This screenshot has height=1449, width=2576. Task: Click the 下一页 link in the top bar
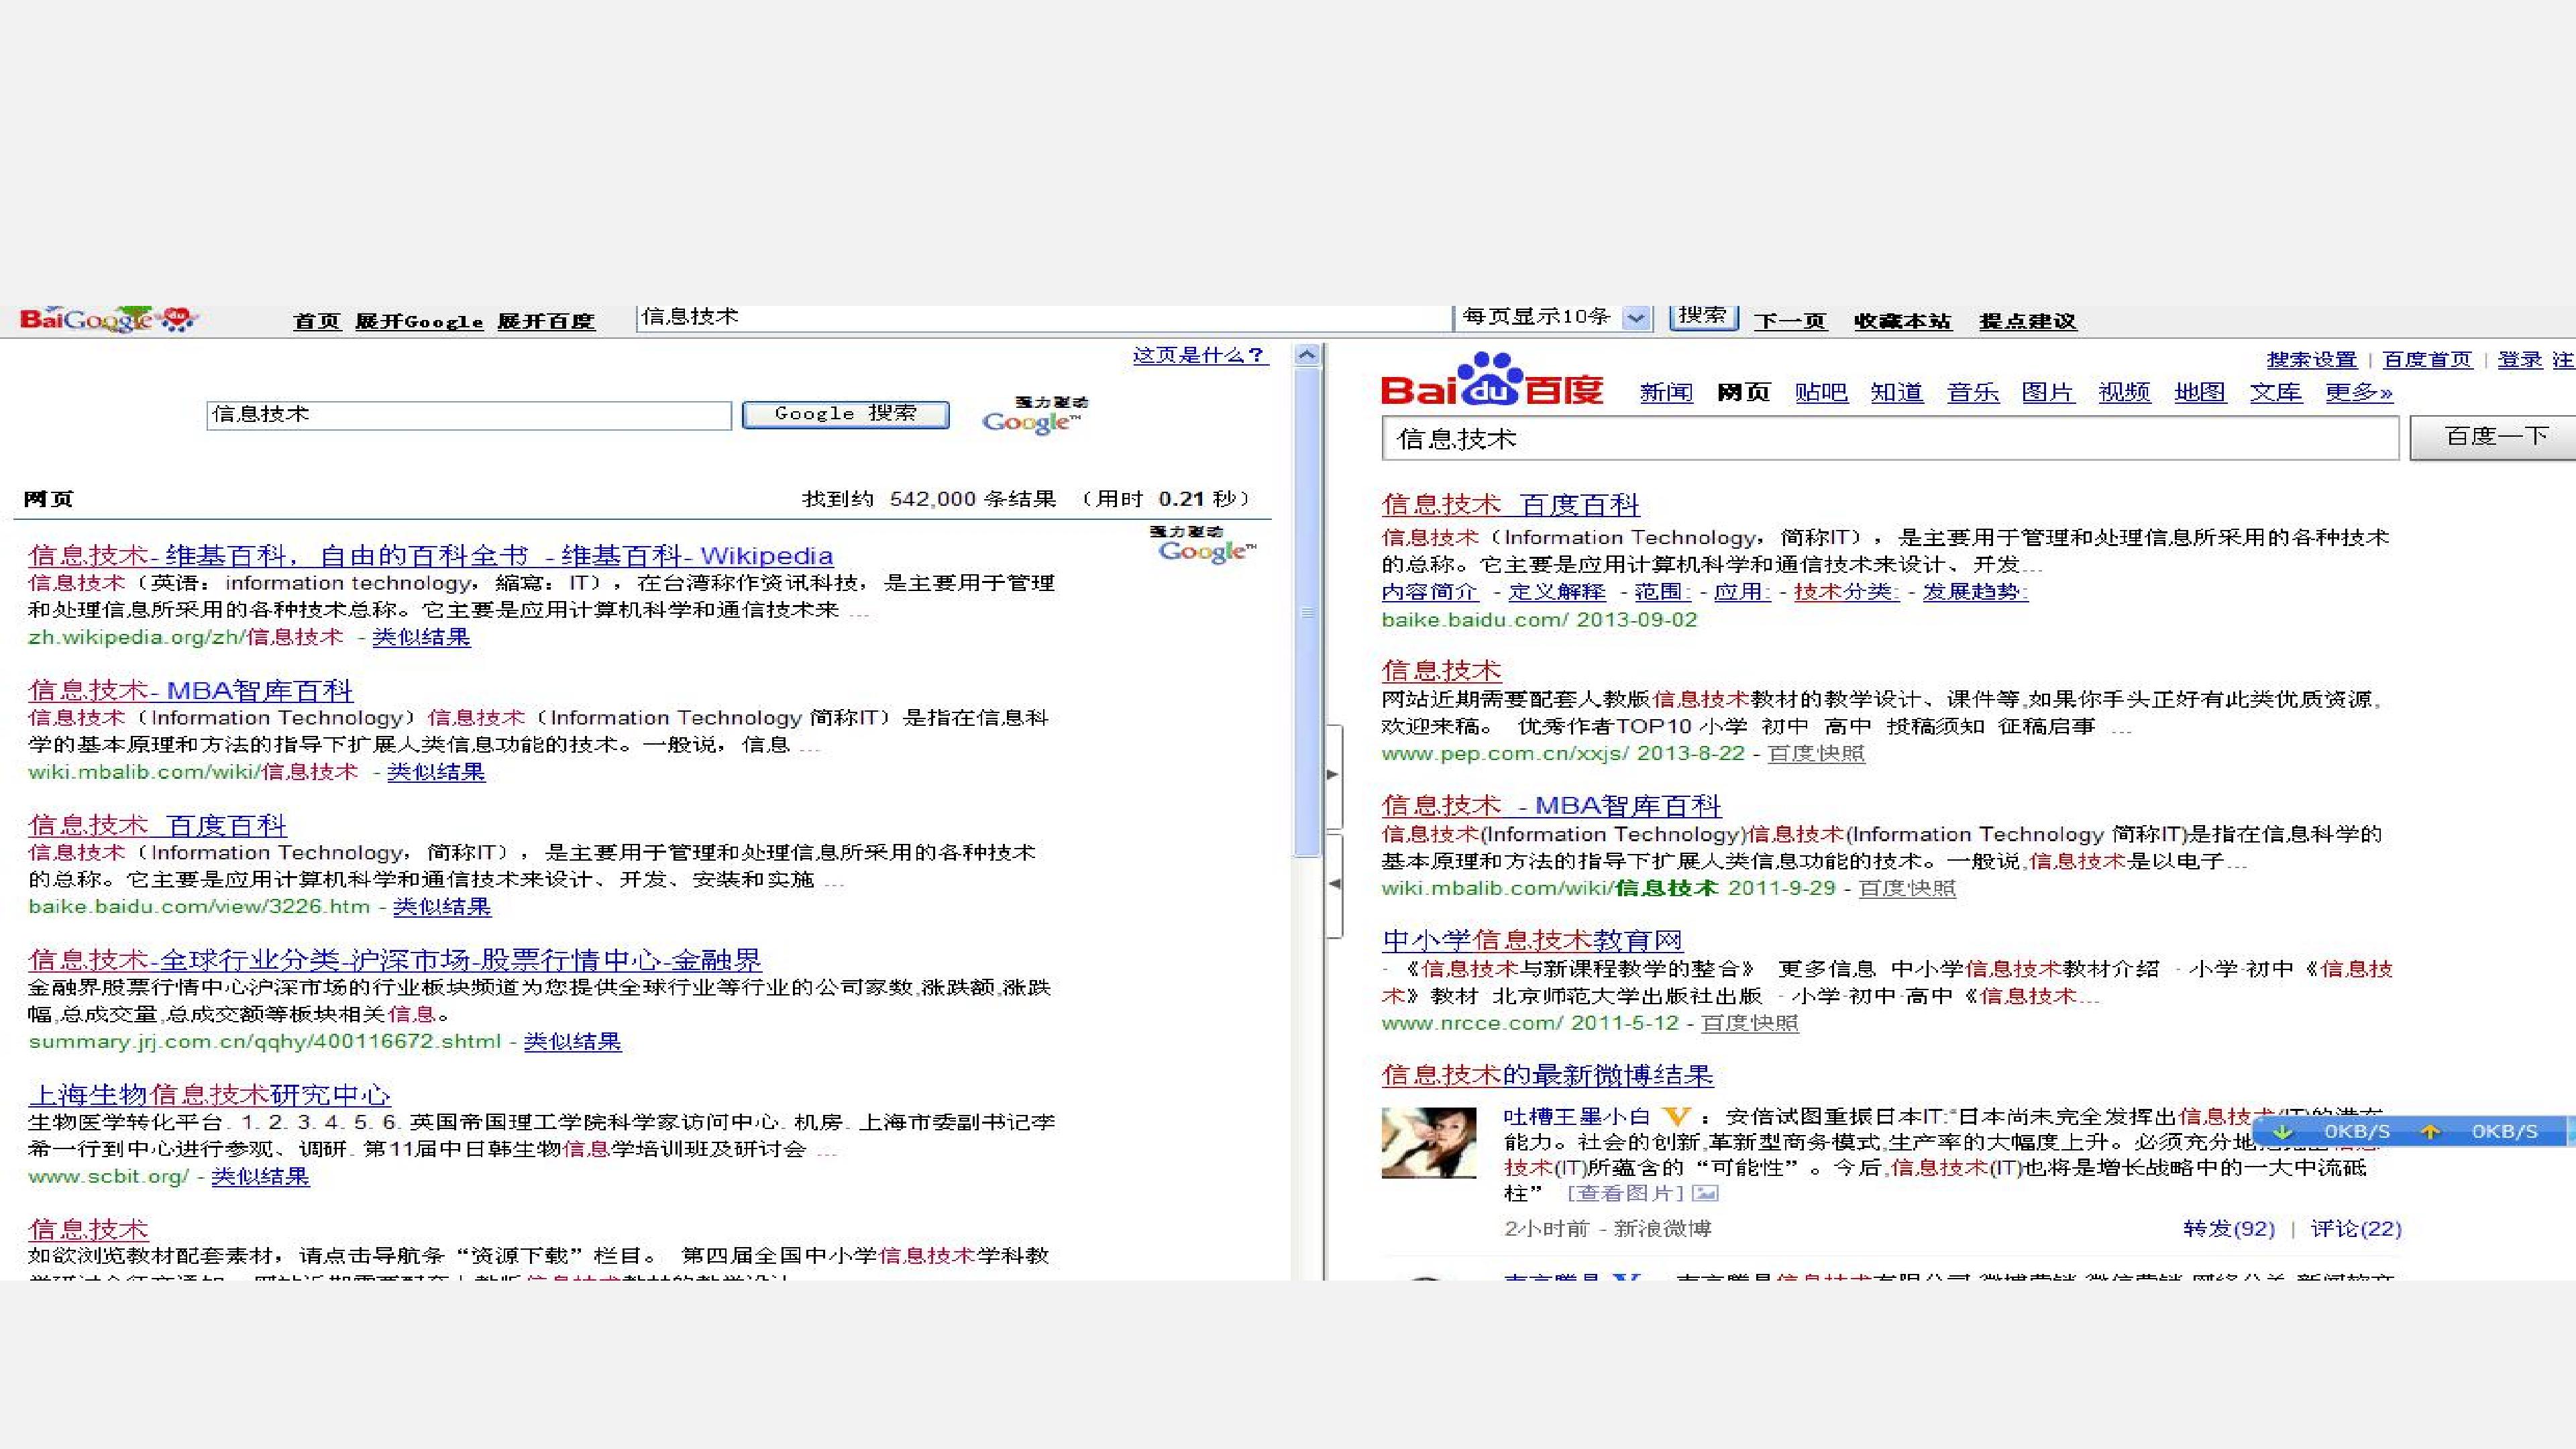[x=1790, y=321]
